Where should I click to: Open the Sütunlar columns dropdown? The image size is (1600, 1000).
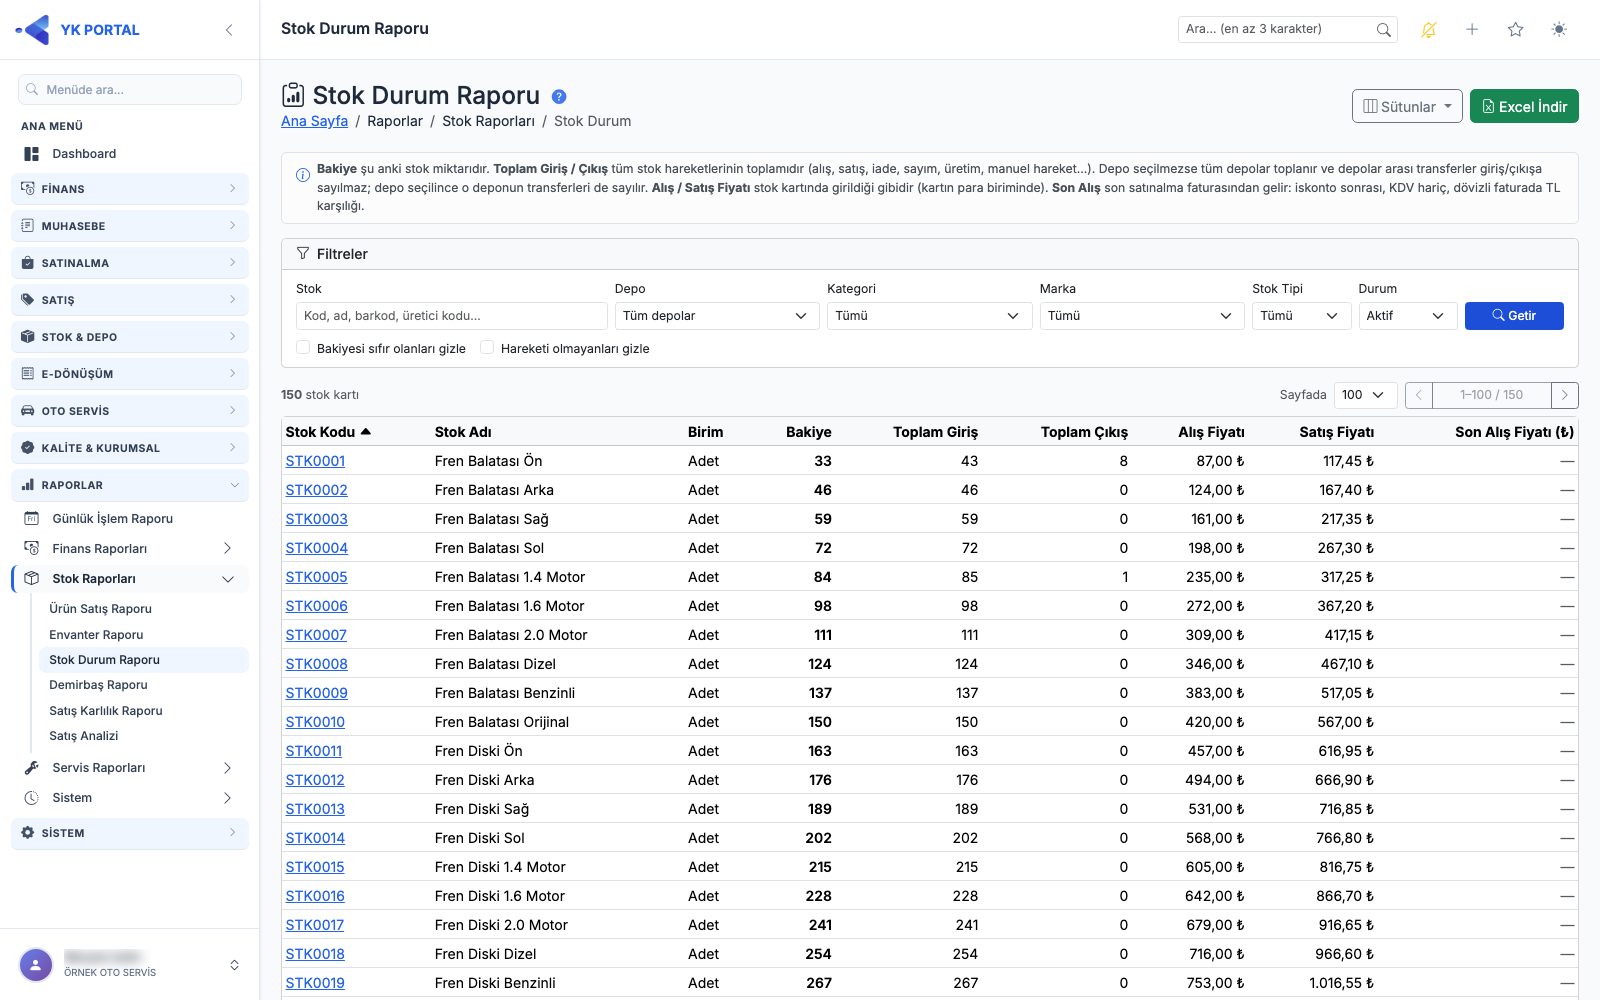1407,106
